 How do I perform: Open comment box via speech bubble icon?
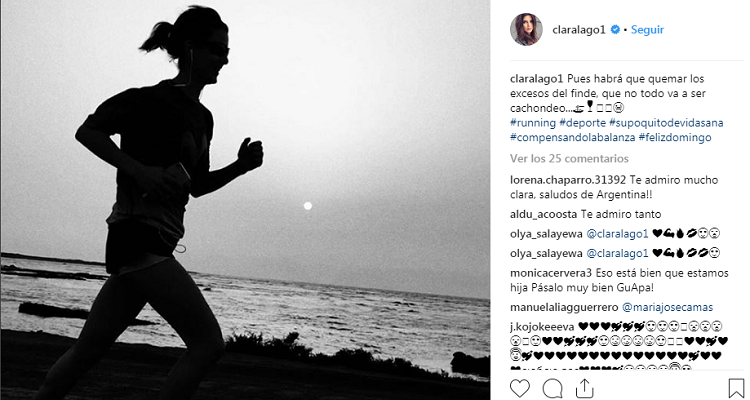(x=552, y=389)
